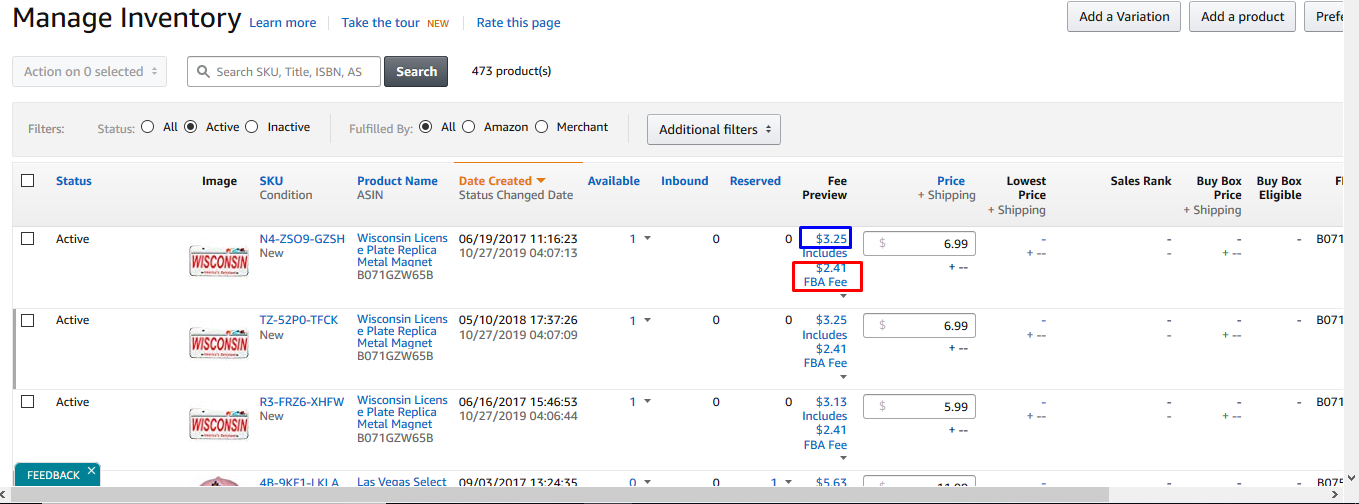Select Fulfilled By All radio button

pyautogui.click(x=426, y=127)
